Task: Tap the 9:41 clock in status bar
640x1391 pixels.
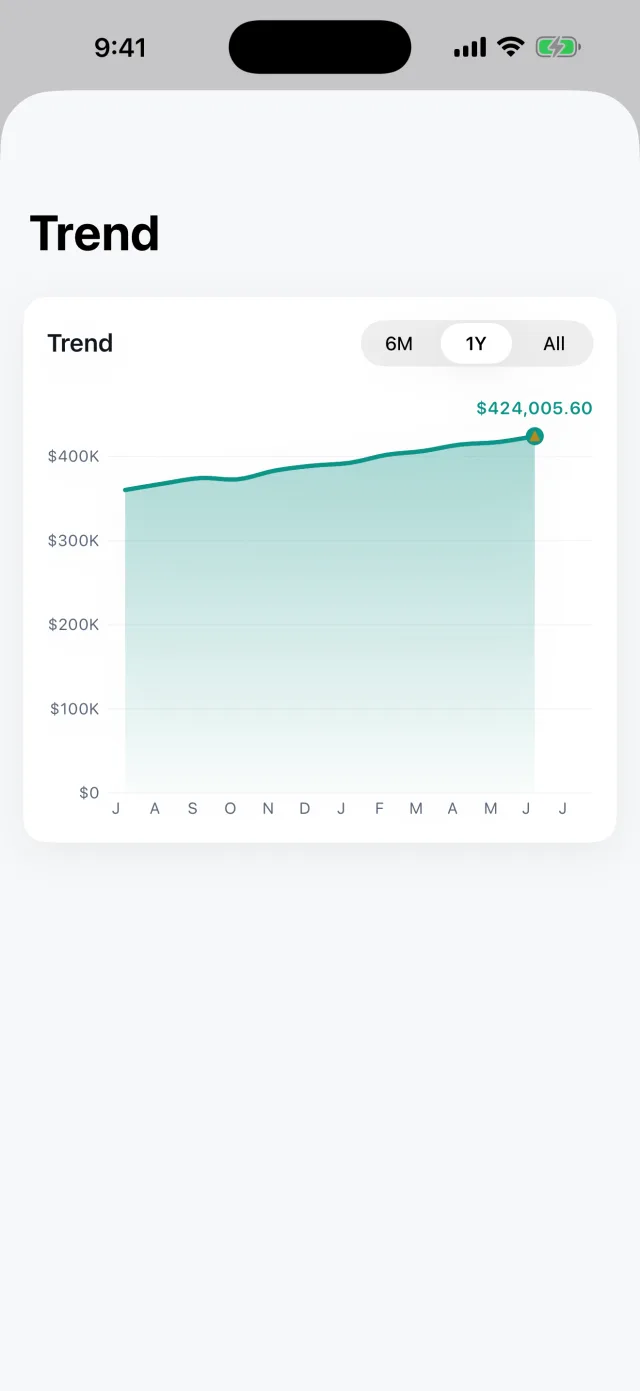Action: pos(120,47)
